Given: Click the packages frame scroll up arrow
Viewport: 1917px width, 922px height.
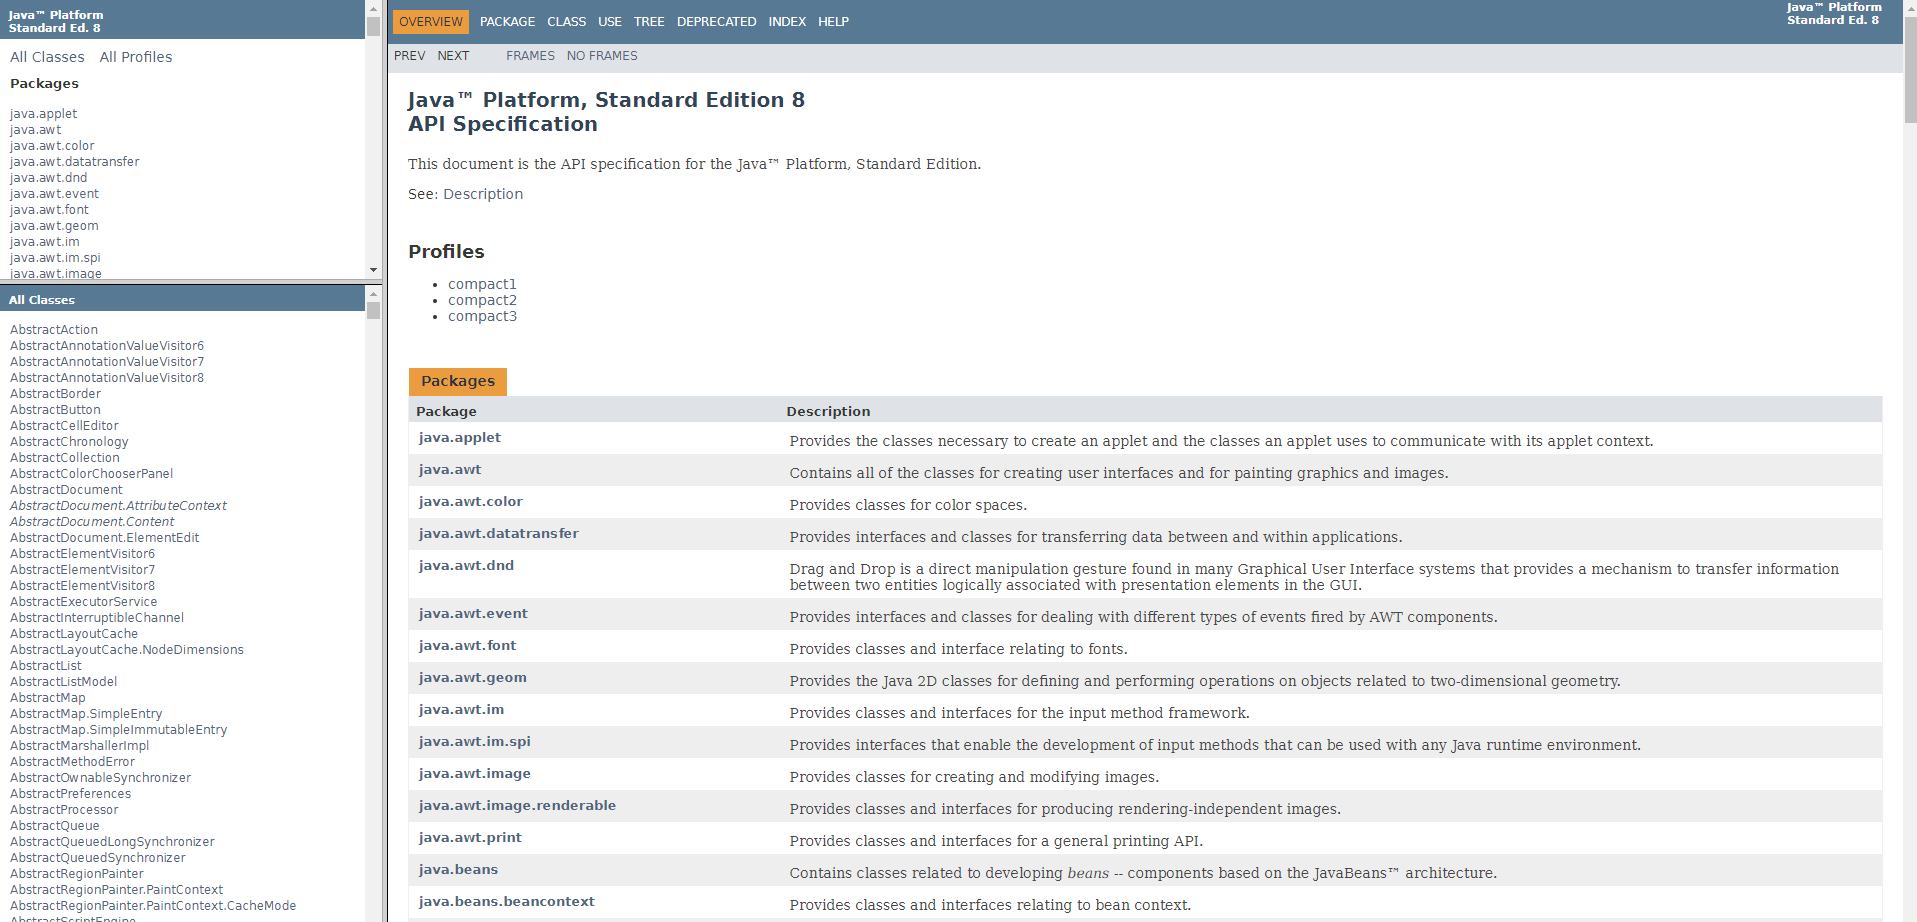Looking at the screenshot, I should pos(373,8).
